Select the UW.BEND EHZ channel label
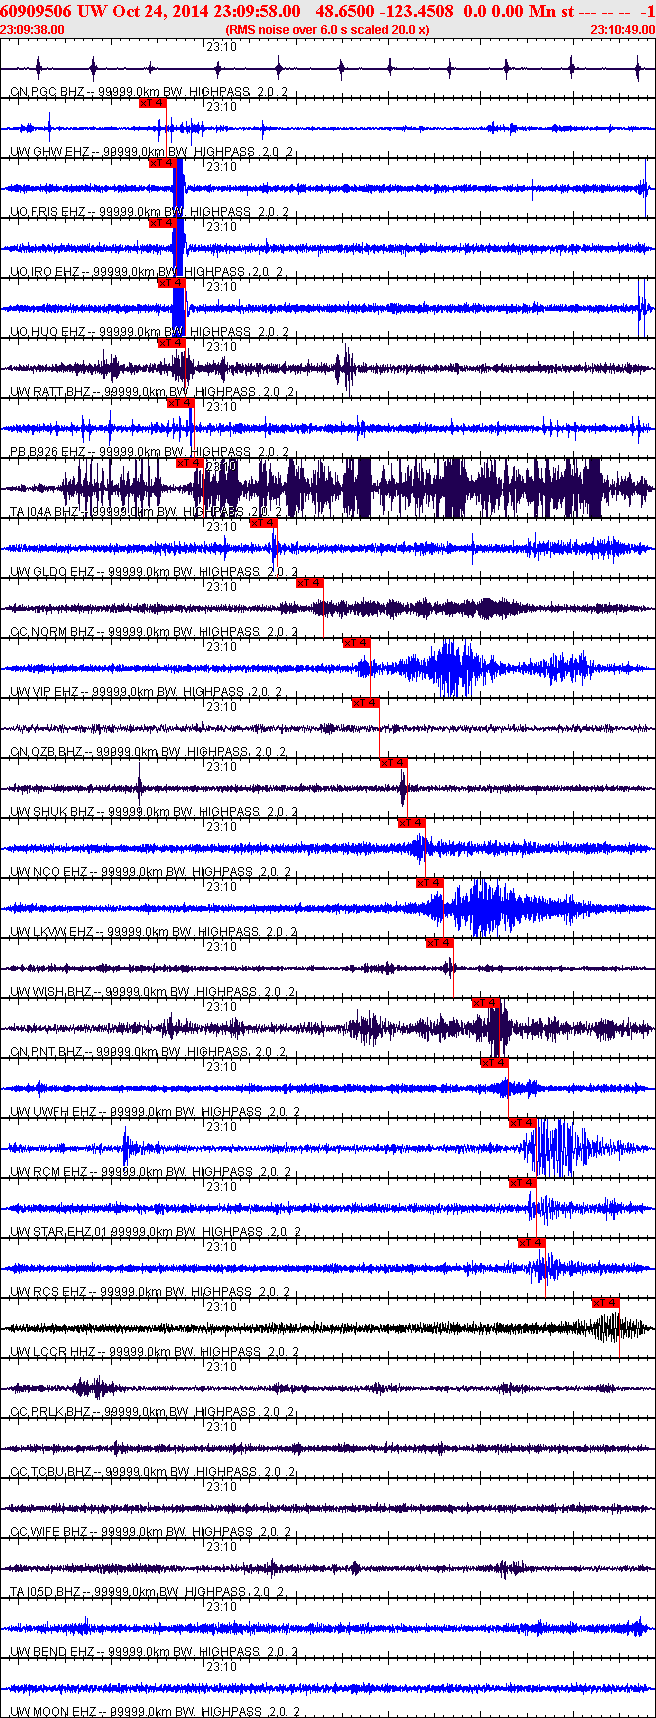 (52, 1652)
